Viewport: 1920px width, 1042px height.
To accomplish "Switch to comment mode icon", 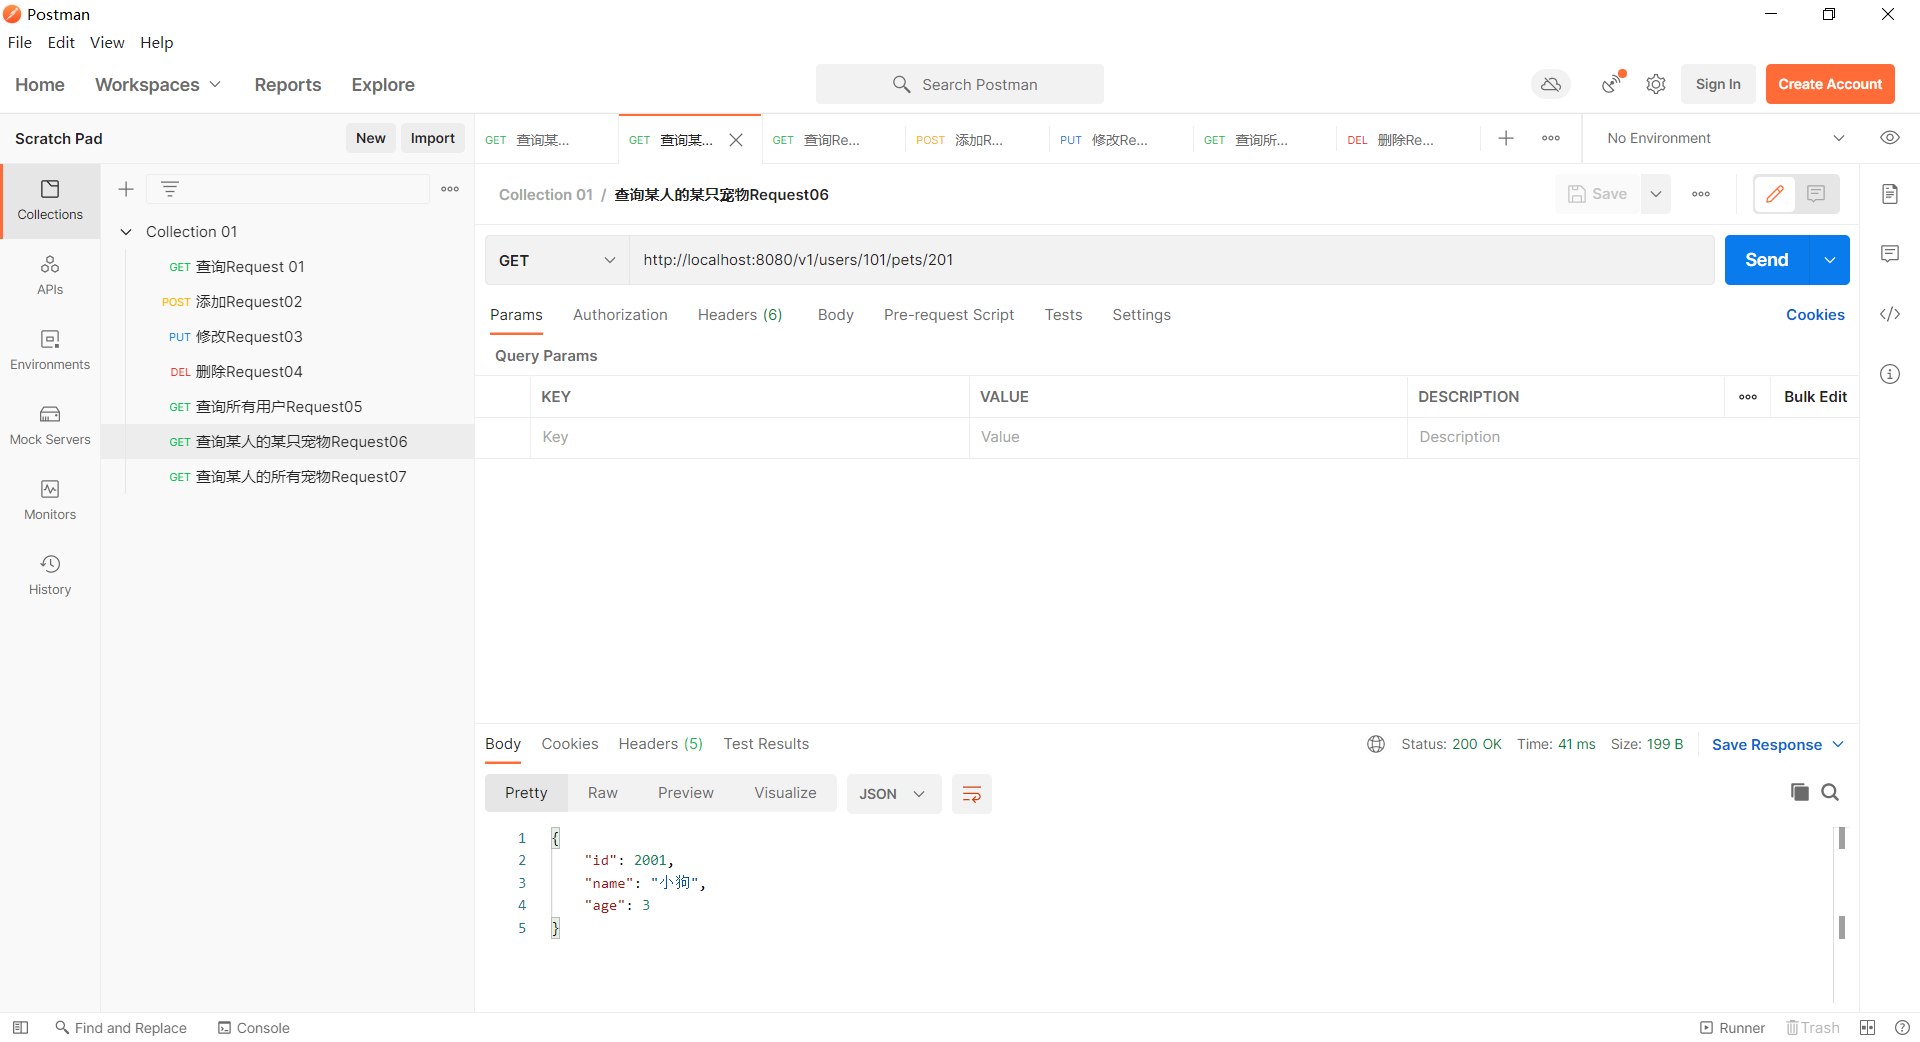I will tap(1817, 194).
